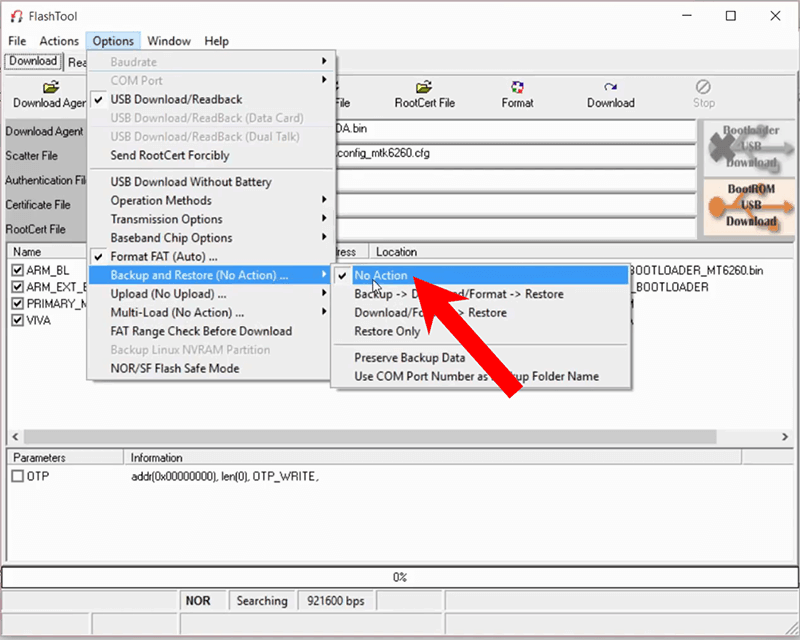Viewport: 800px width, 640px height.
Task: Choose Use COM Port Number as Backup Folder Name
Action: click(x=481, y=377)
